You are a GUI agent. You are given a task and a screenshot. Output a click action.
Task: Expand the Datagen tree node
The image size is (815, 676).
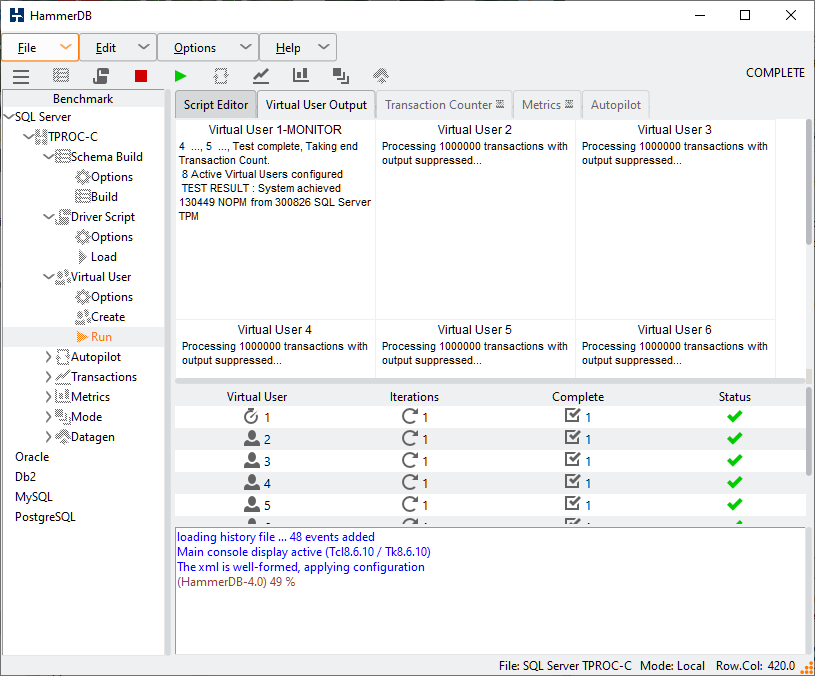(48, 437)
